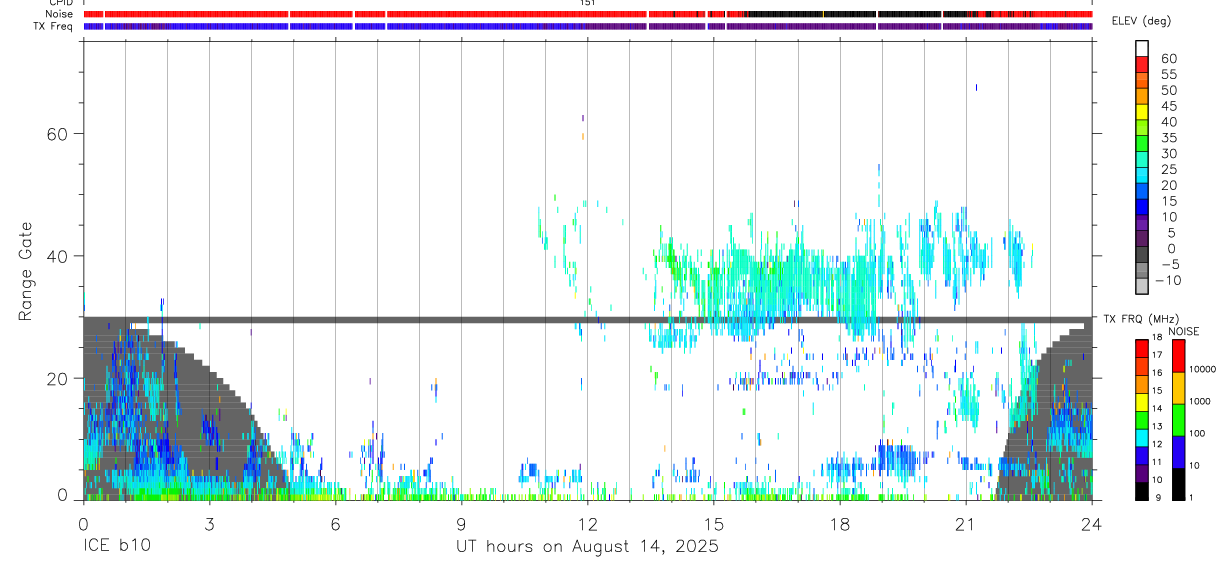Click the x-axis tick label "0"
The image size is (1228, 567).
pyautogui.click(x=83, y=522)
